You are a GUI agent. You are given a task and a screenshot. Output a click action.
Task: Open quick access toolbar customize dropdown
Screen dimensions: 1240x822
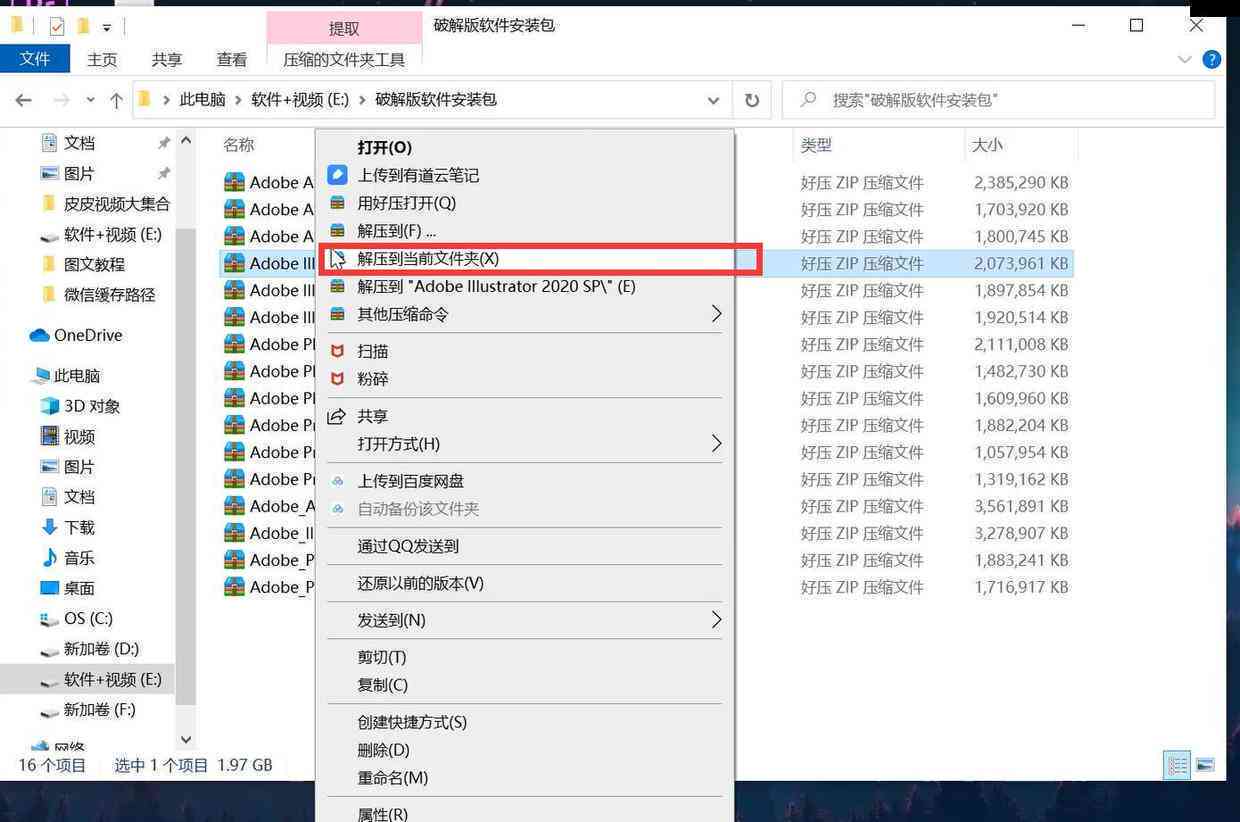106,27
